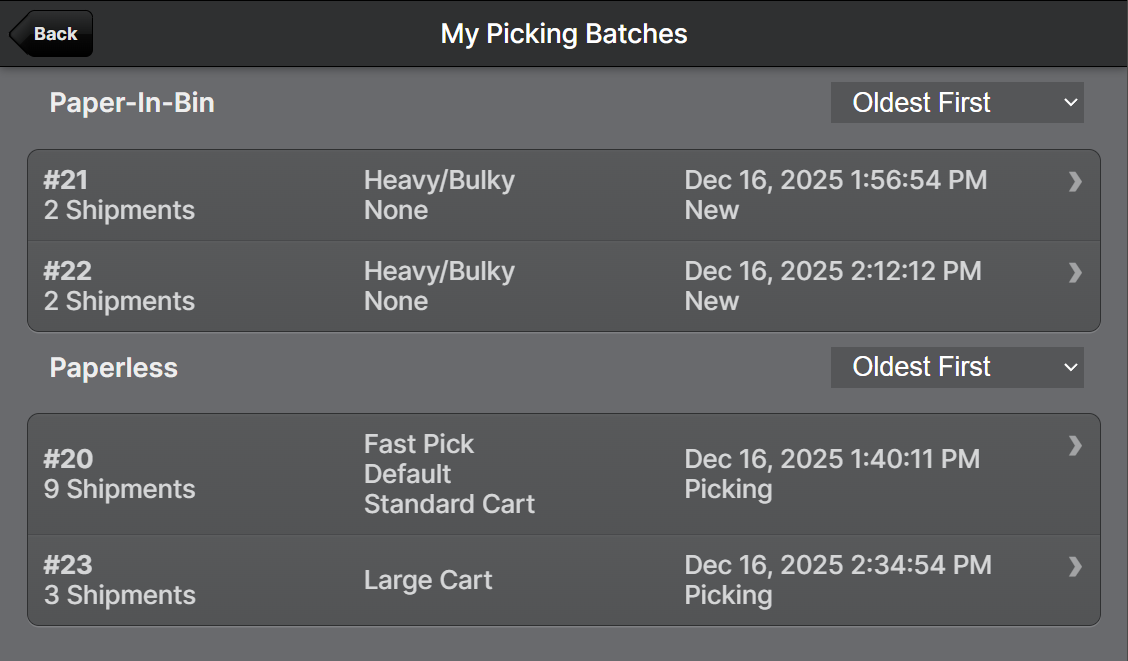This screenshot has width=1128, height=661.
Task: Click the chevron arrow on batch #20
Action: [1075, 446]
